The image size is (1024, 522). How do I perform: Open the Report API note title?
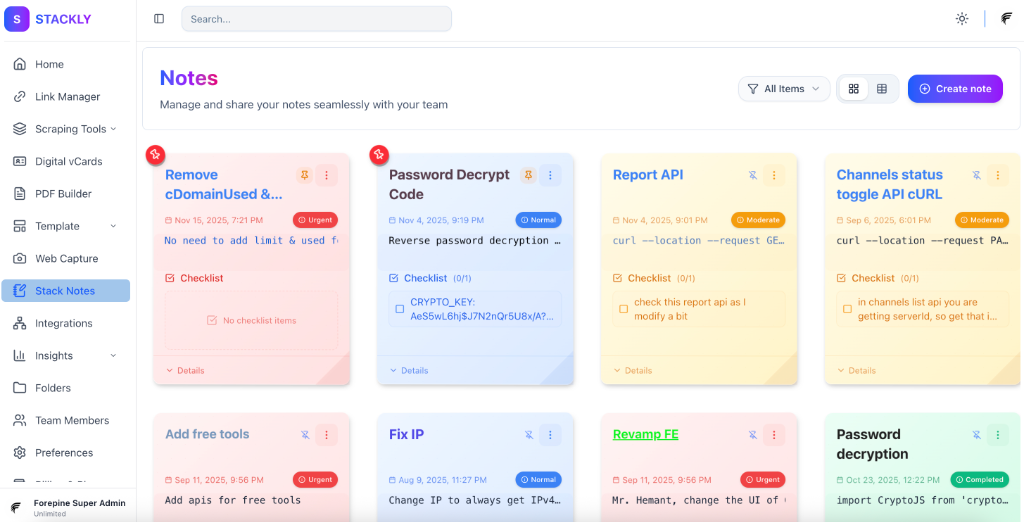coord(648,174)
